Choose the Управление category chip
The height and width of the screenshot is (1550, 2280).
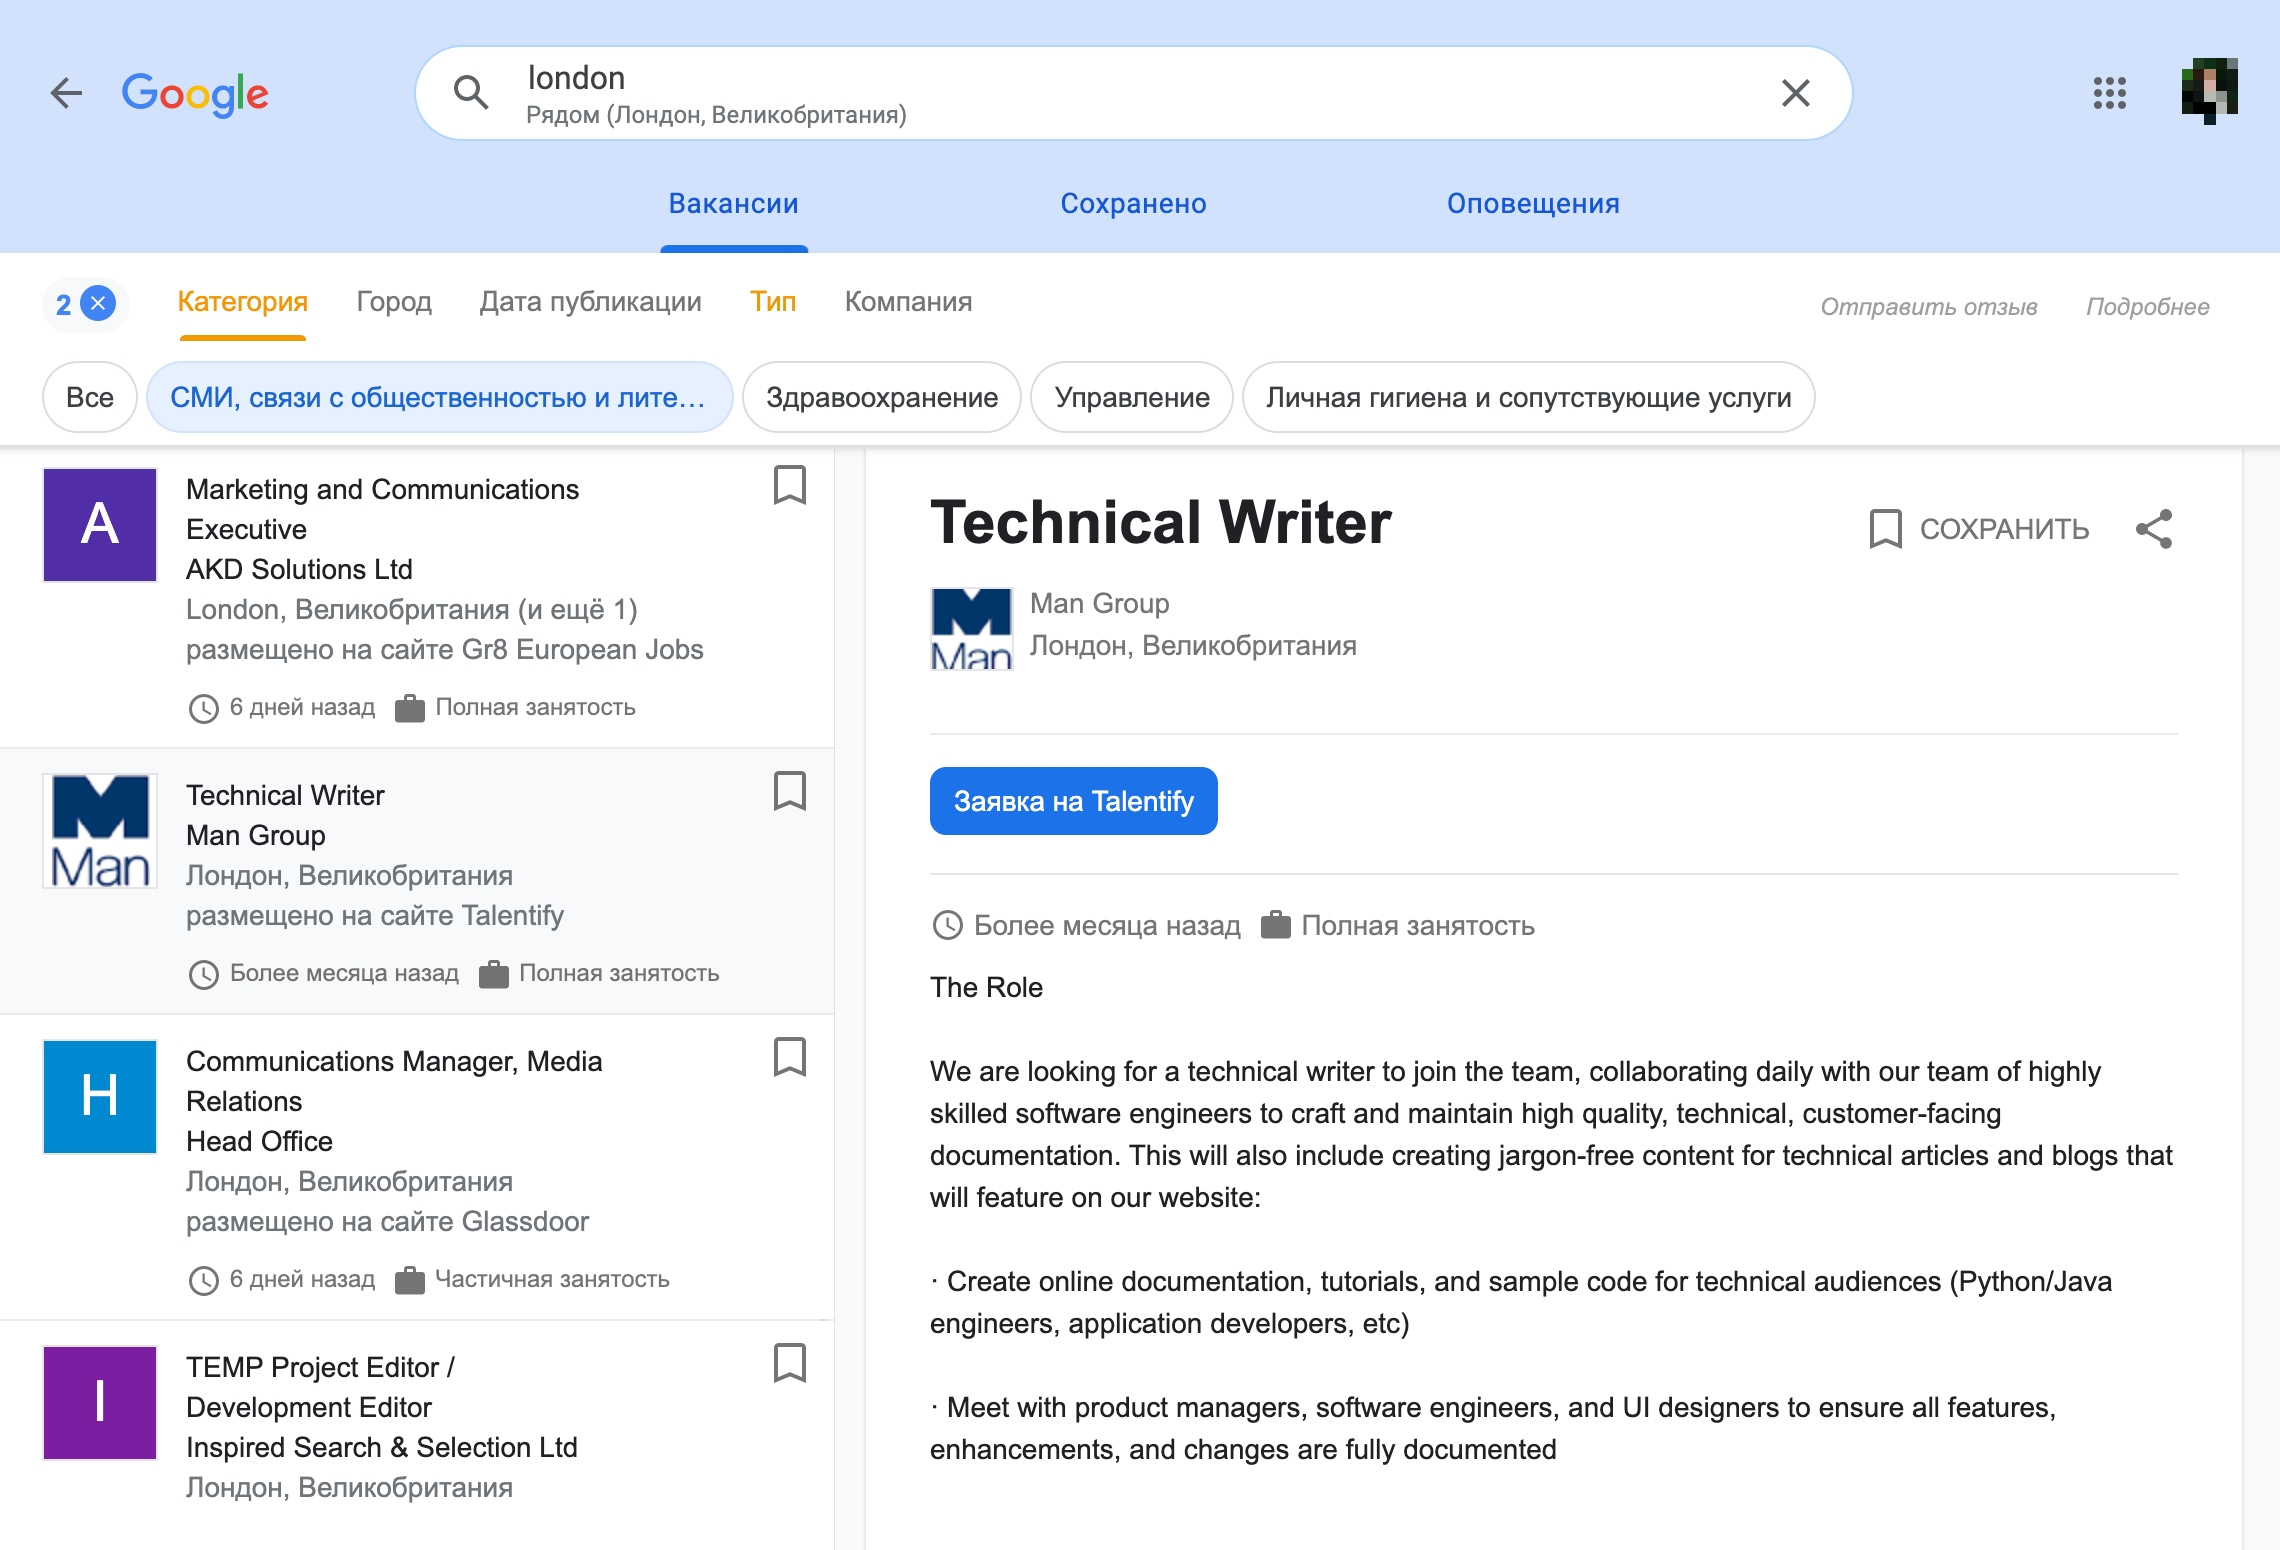pos(1131,397)
